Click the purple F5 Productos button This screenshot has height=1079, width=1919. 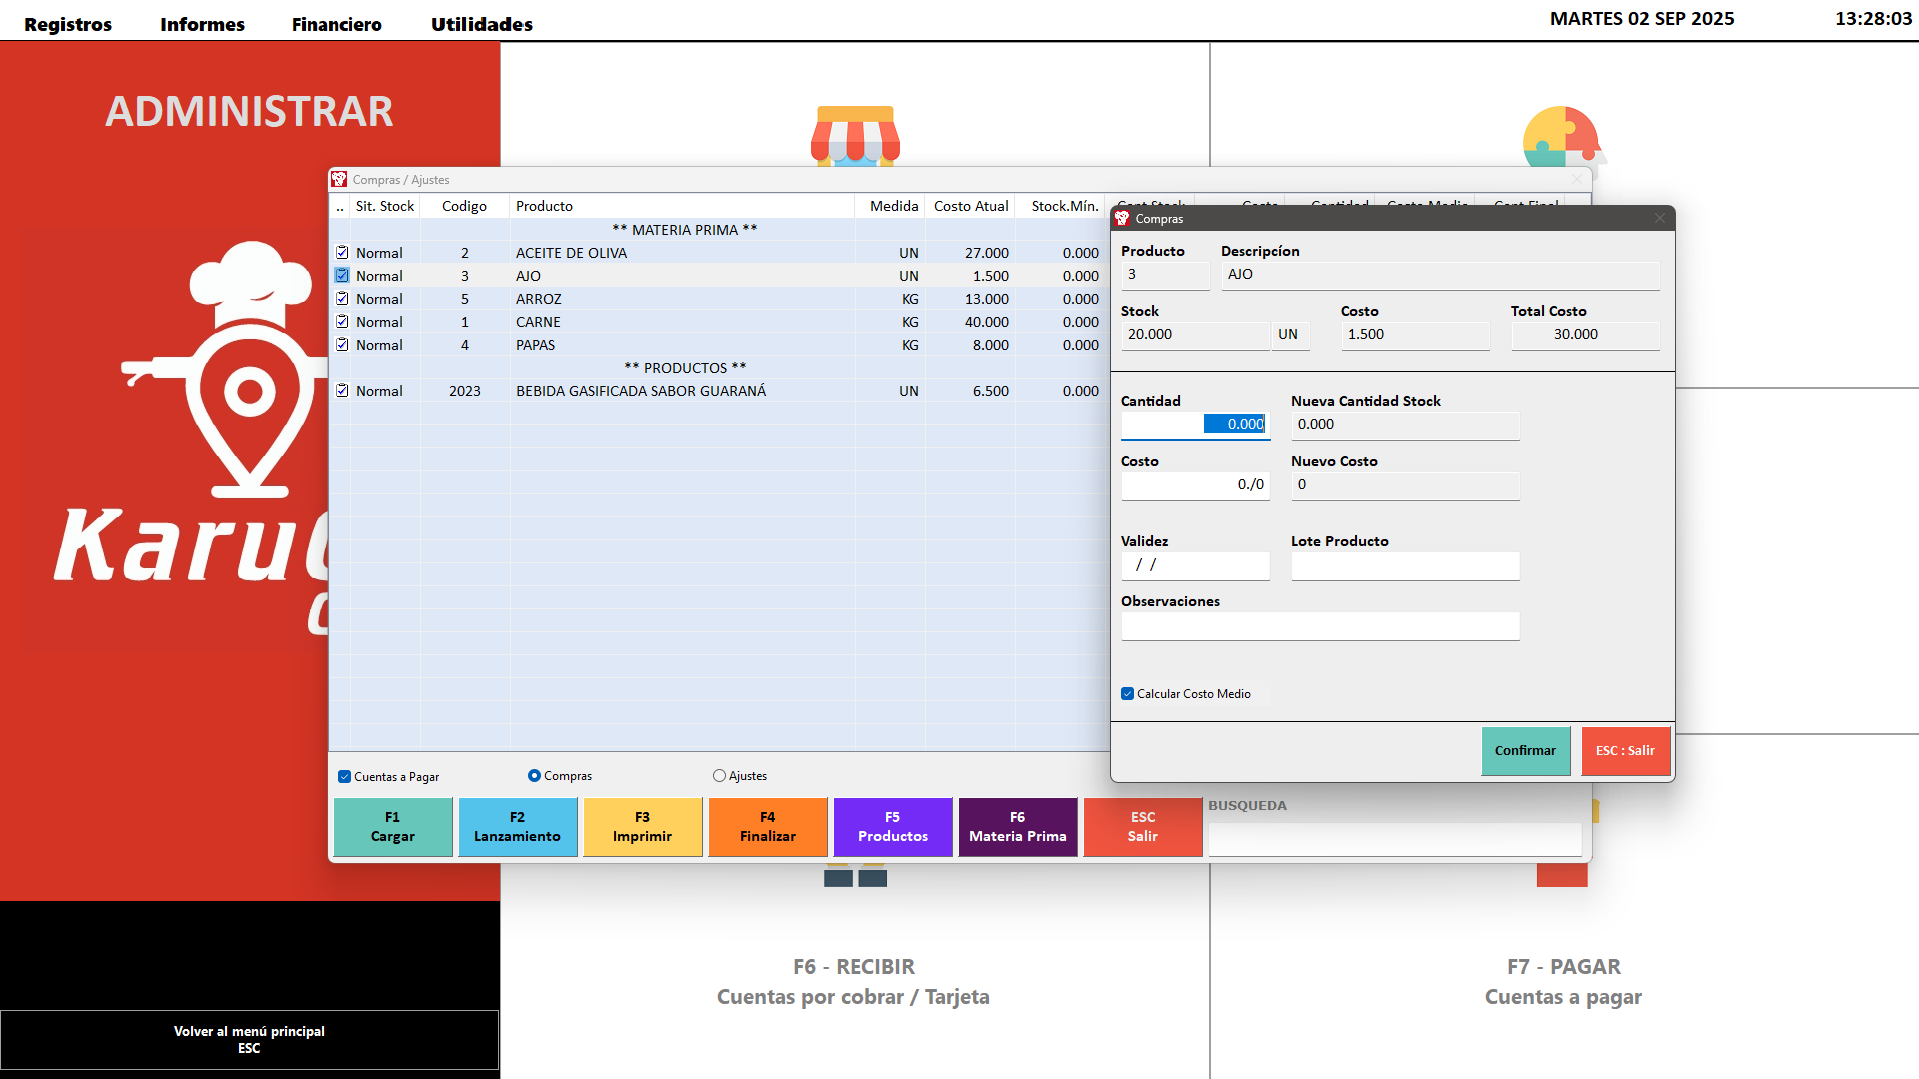(x=892, y=827)
